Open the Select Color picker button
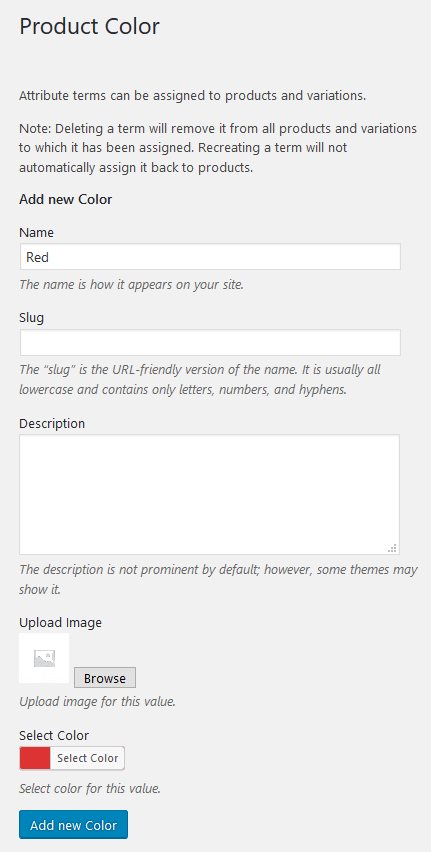The height and width of the screenshot is (852, 431). pyautogui.click(x=87, y=758)
